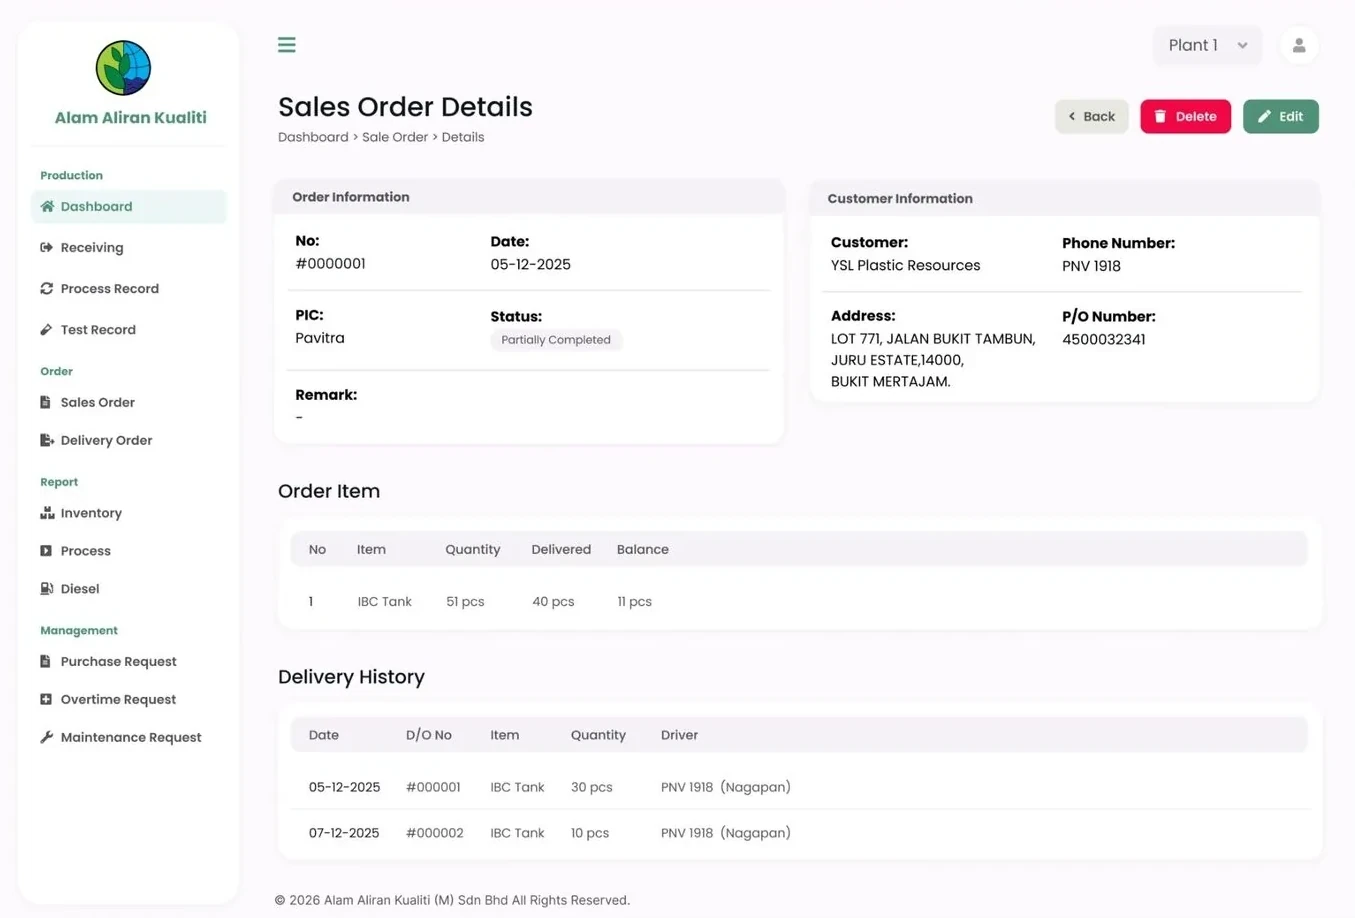Click the Process Record refresh icon
This screenshot has width=1355, height=918.
pyautogui.click(x=46, y=289)
